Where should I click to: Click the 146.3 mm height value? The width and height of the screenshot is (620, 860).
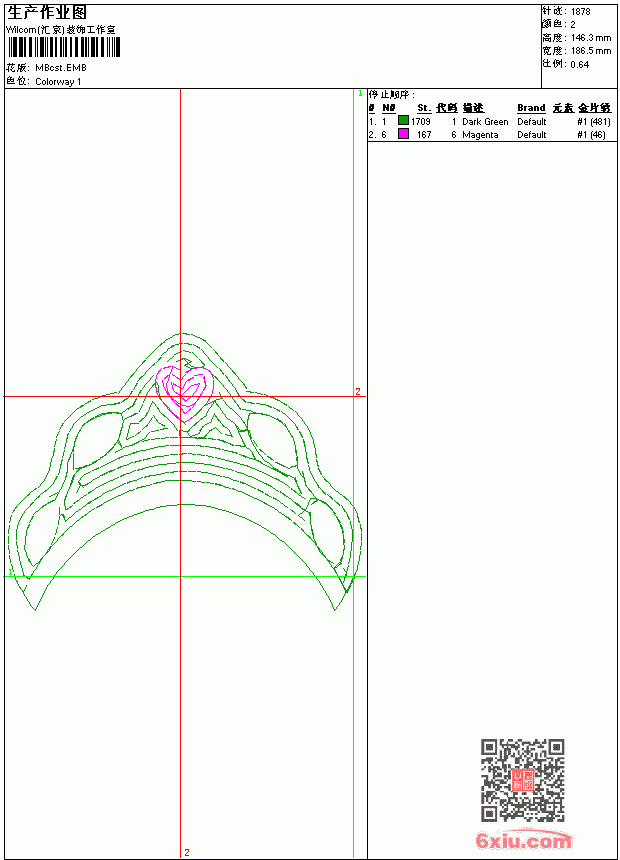coord(591,38)
